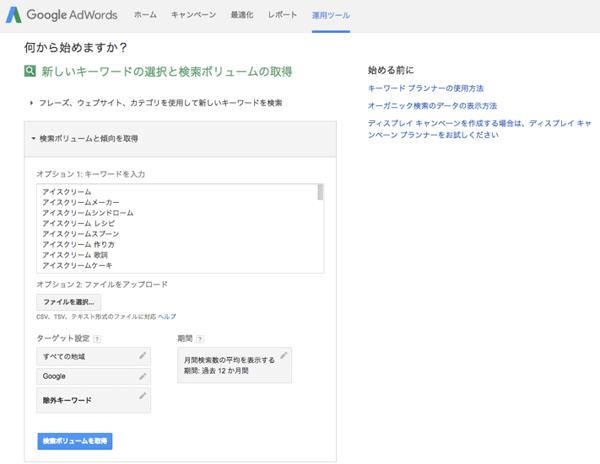Image resolution: width=600 pixels, height=464 pixels.
Task: Click the keyword textarea scrollbar thumb
Action: [320, 192]
